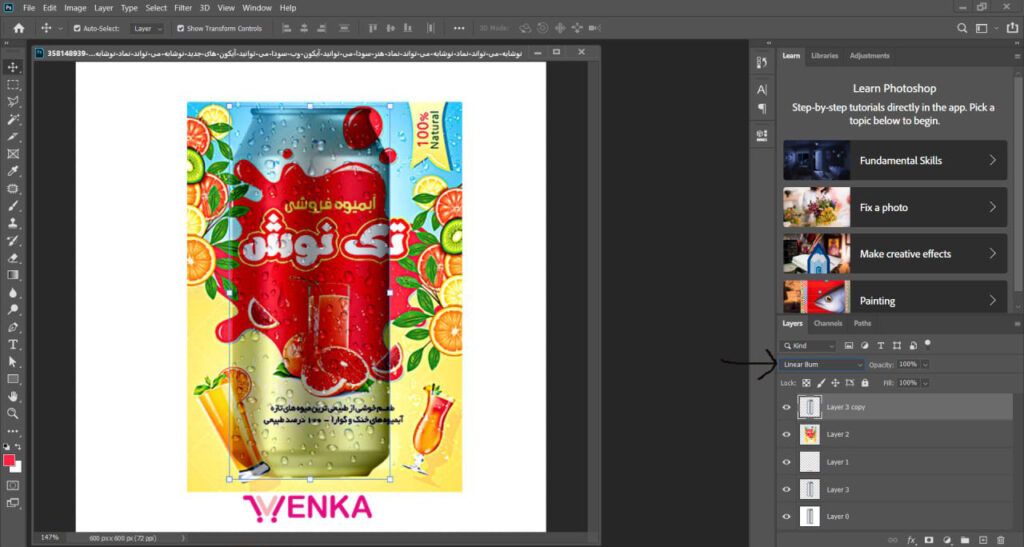Select the Eyedropper tool
This screenshot has height=547, width=1024.
[x=12, y=171]
